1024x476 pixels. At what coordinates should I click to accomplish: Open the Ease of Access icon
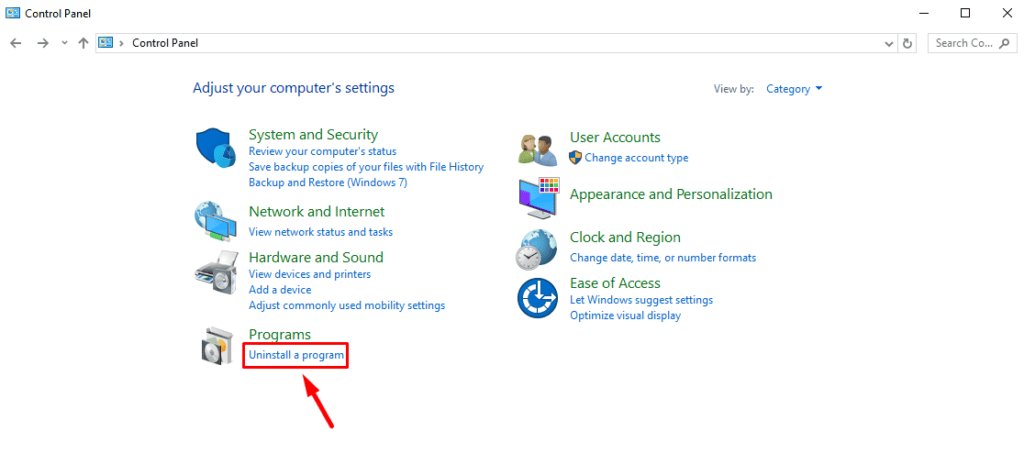tap(537, 298)
